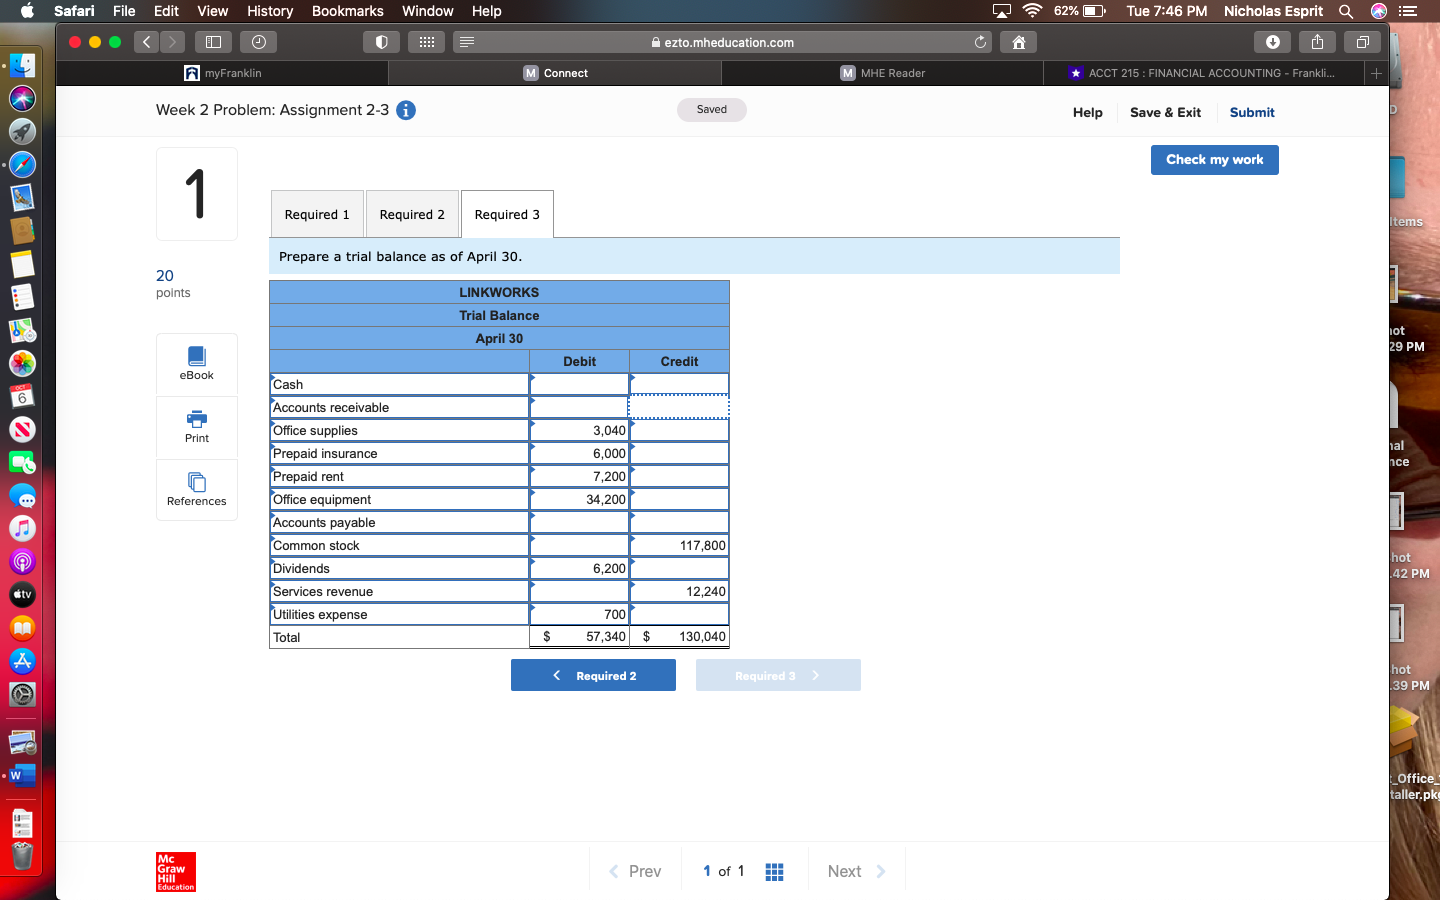Open the Bookmarks menu
This screenshot has height=900, width=1440.
click(347, 11)
